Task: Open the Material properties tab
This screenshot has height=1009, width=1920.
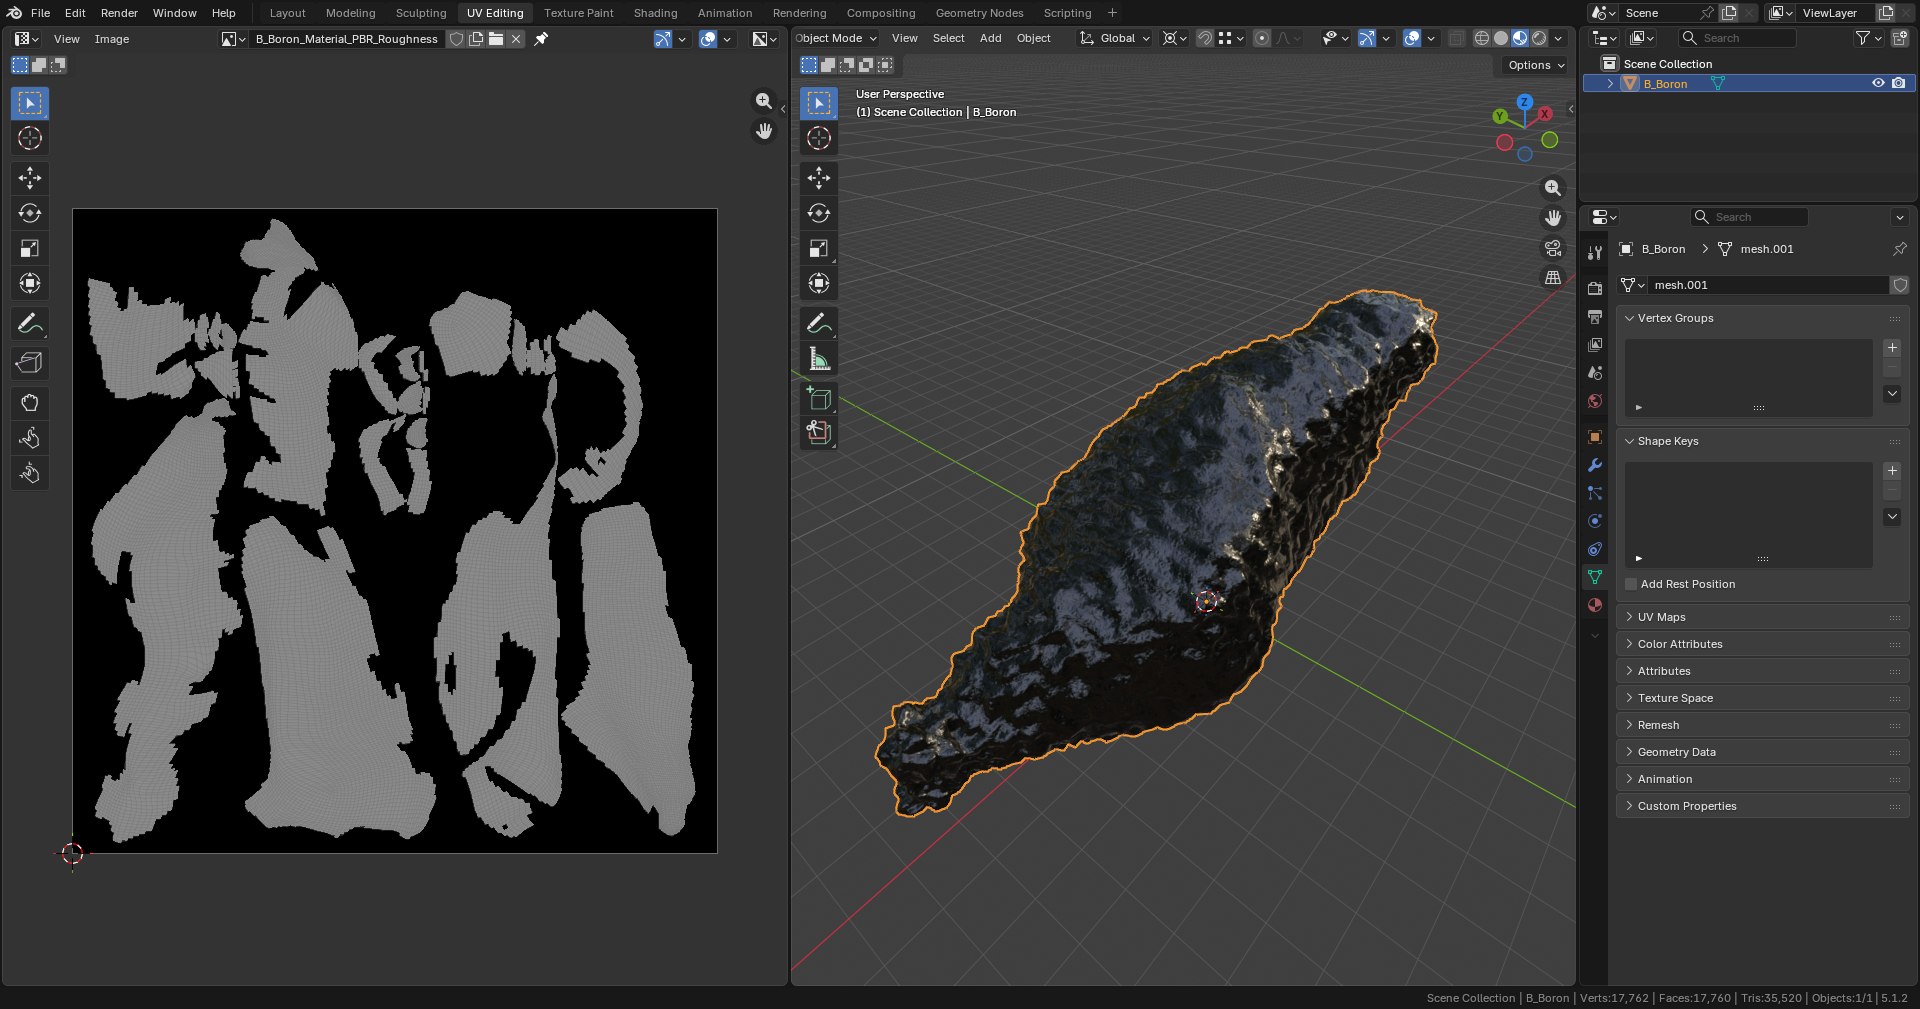Action: pyautogui.click(x=1595, y=605)
